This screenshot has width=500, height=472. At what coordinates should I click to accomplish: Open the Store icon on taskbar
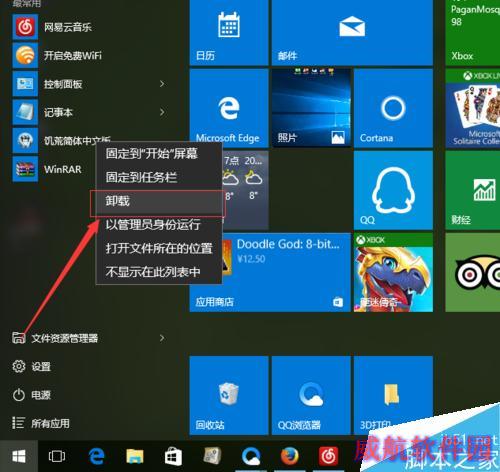tap(173, 456)
